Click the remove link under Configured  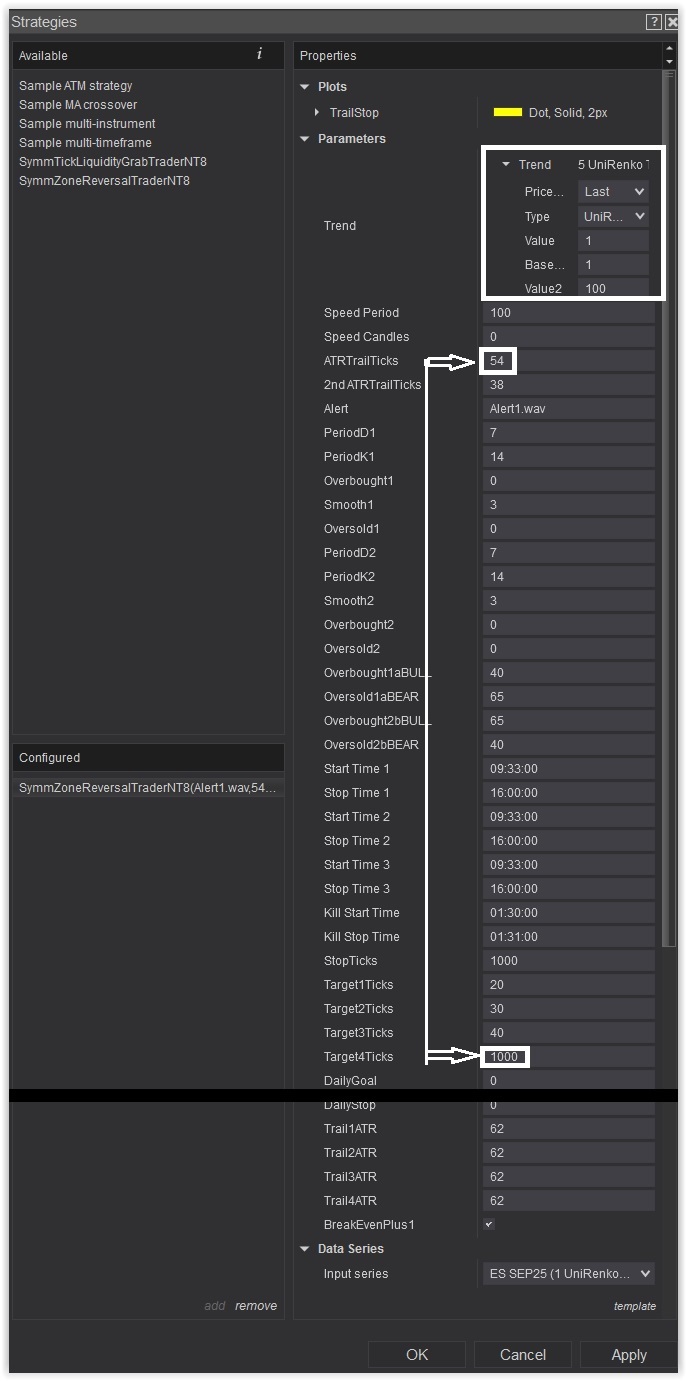(x=256, y=1305)
